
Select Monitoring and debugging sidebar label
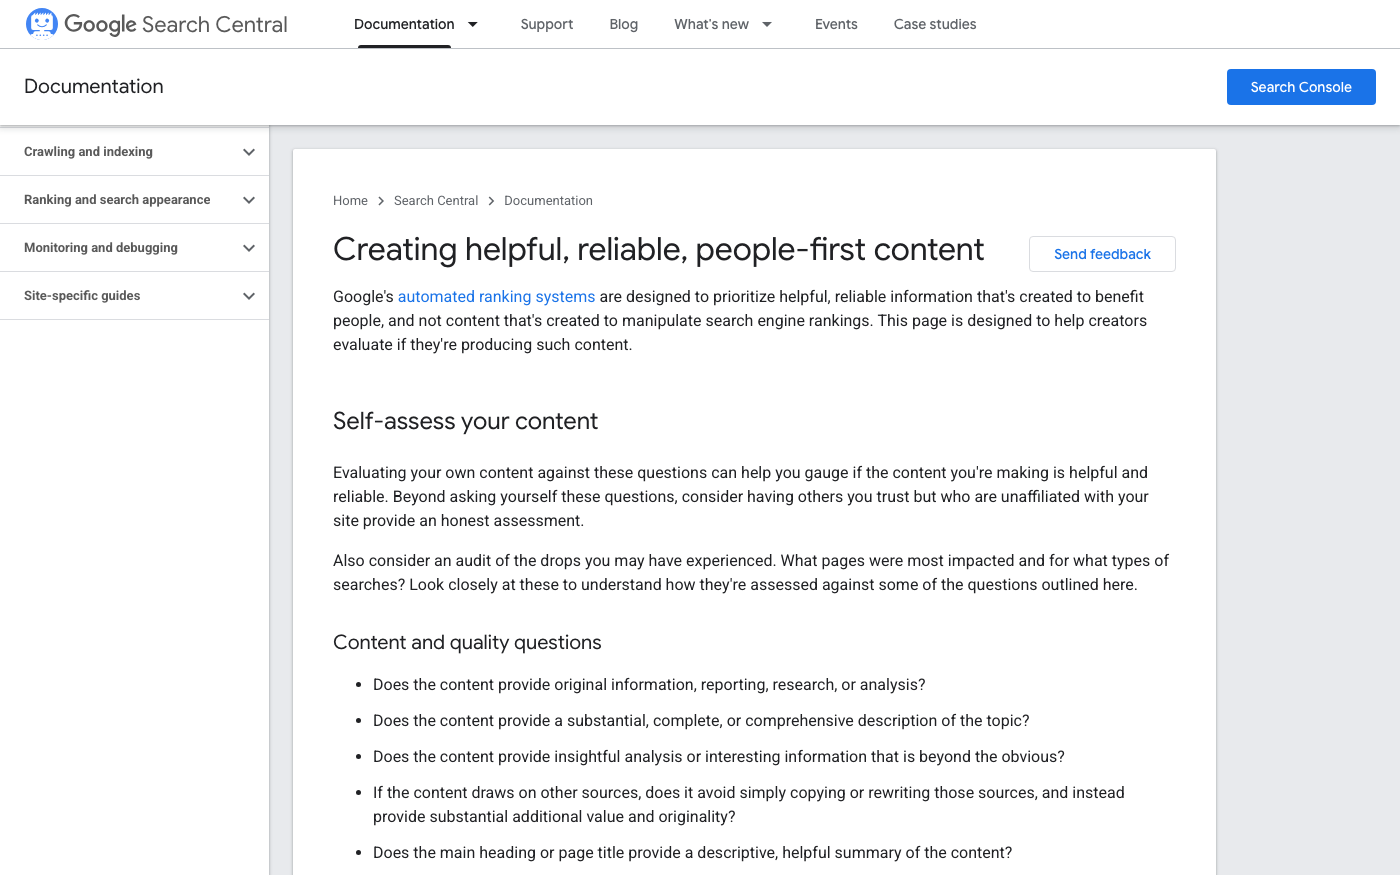coord(101,248)
